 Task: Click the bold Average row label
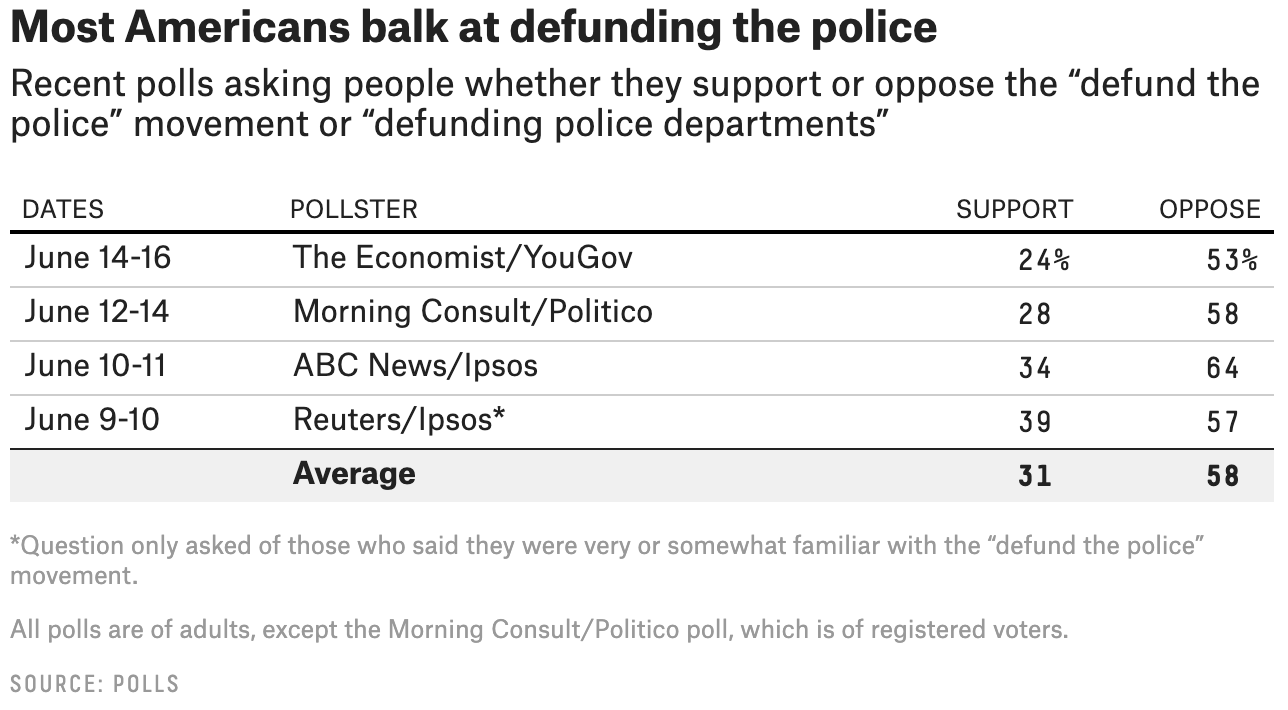354,473
